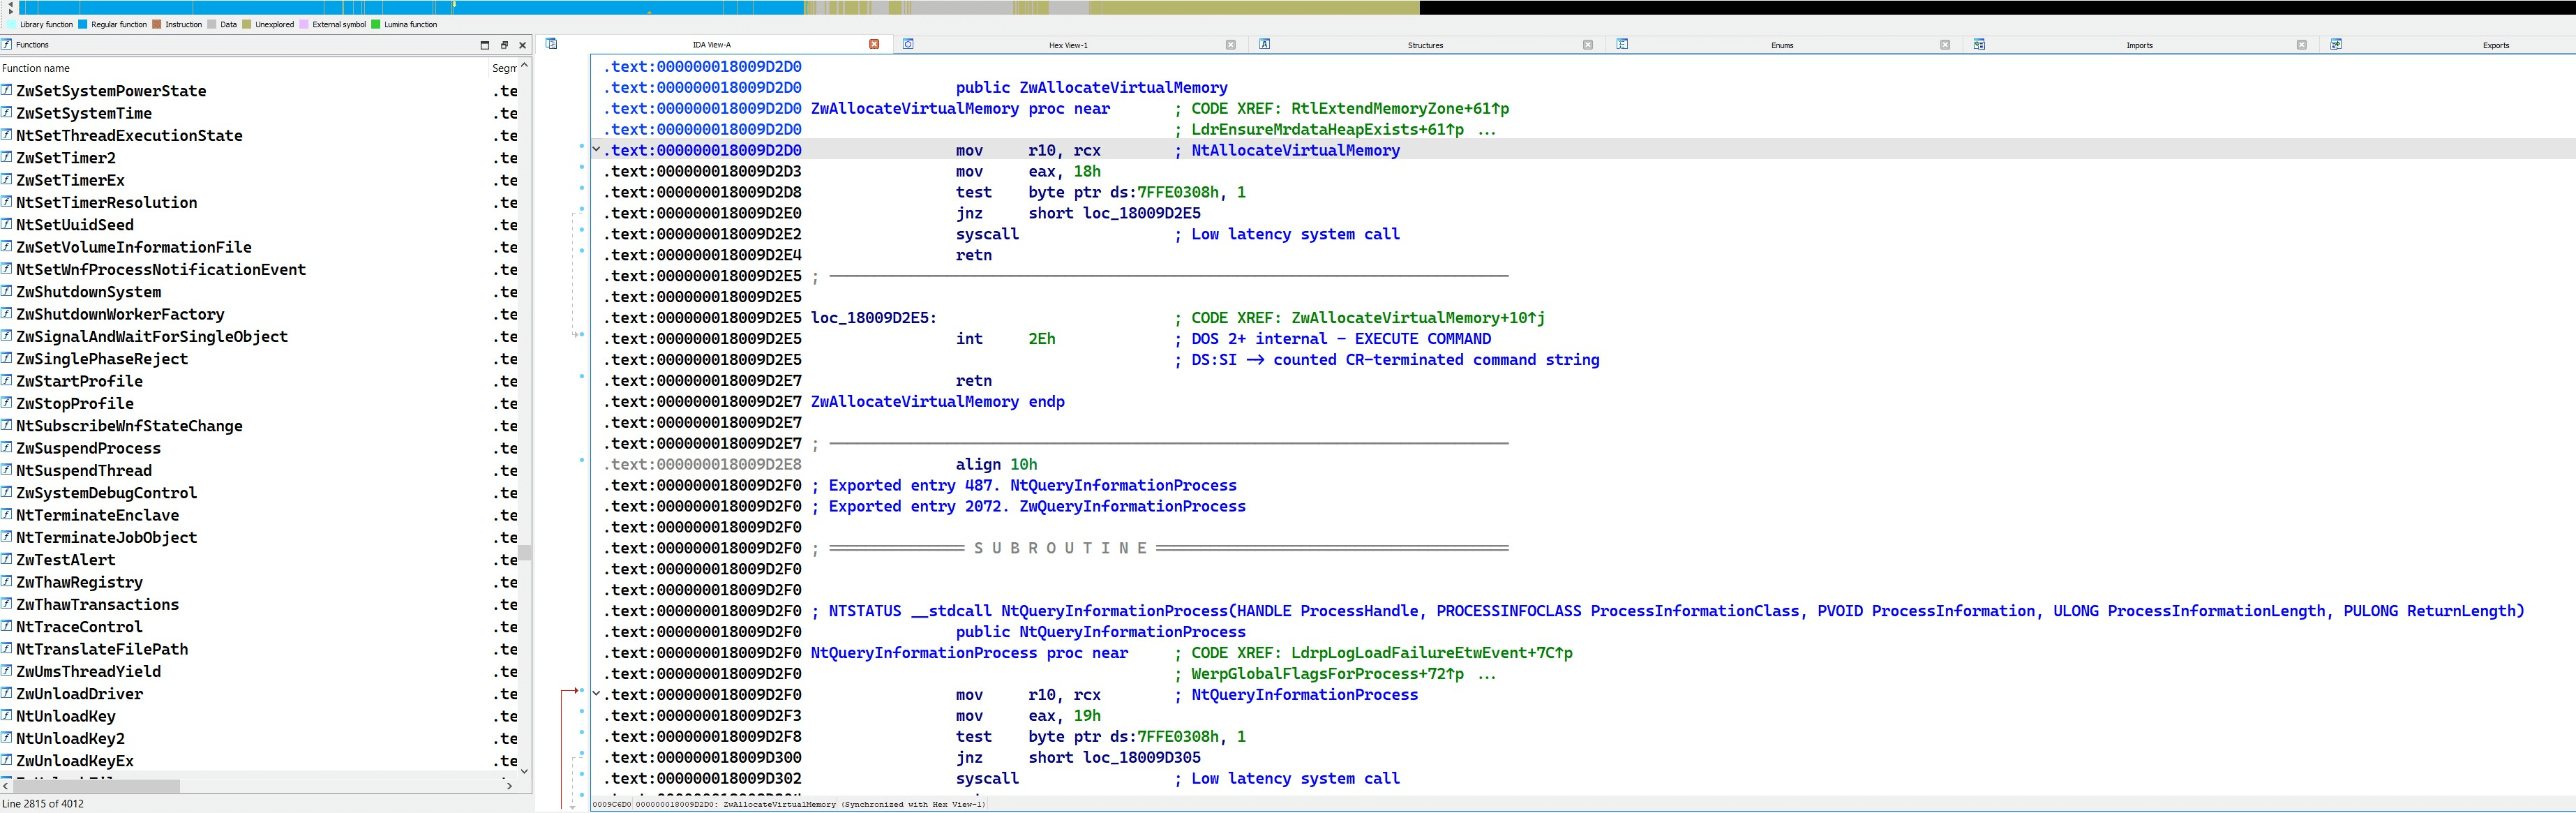This screenshot has height=813, width=2576.
Task: Collapse the ZwAllocateVirtualMemory code block
Action: (597, 150)
